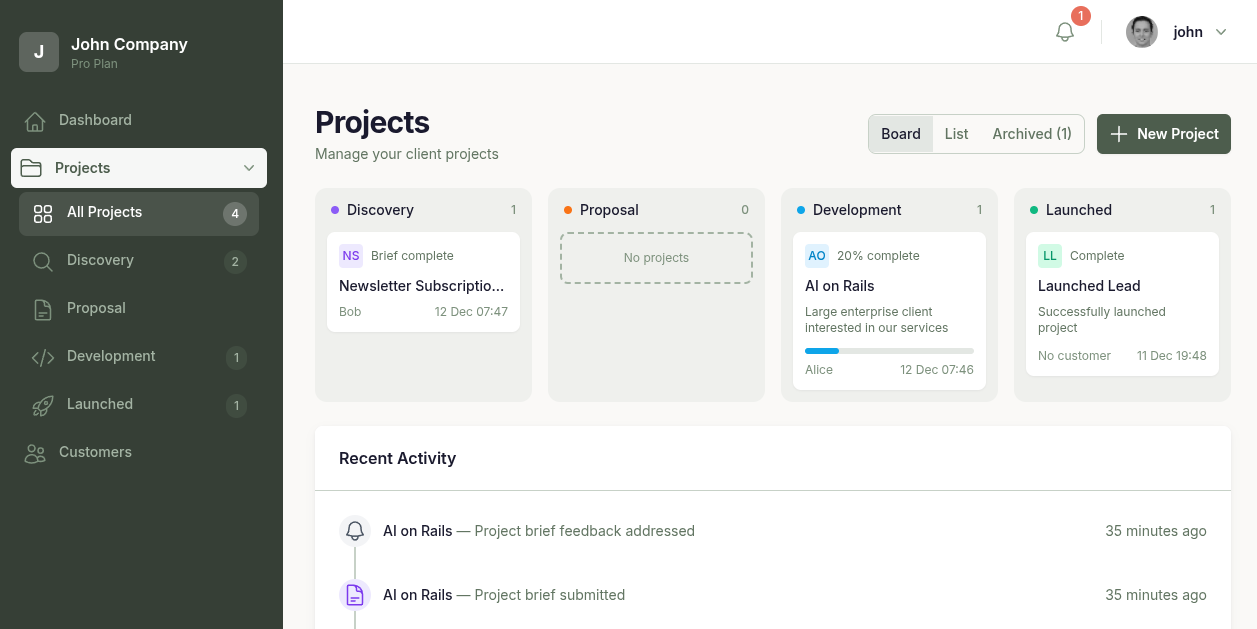Open Launched stage in sidebar
The height and width of the screenshot is (629, 1257).
tap(139, 404)
